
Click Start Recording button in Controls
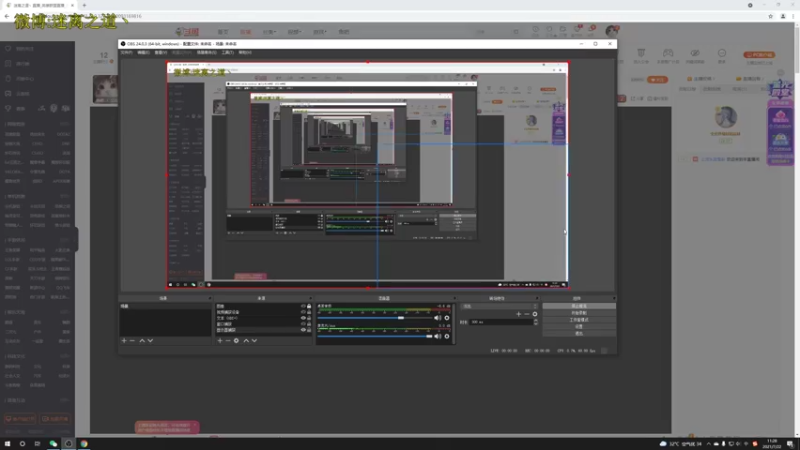(x=579, y=313)
